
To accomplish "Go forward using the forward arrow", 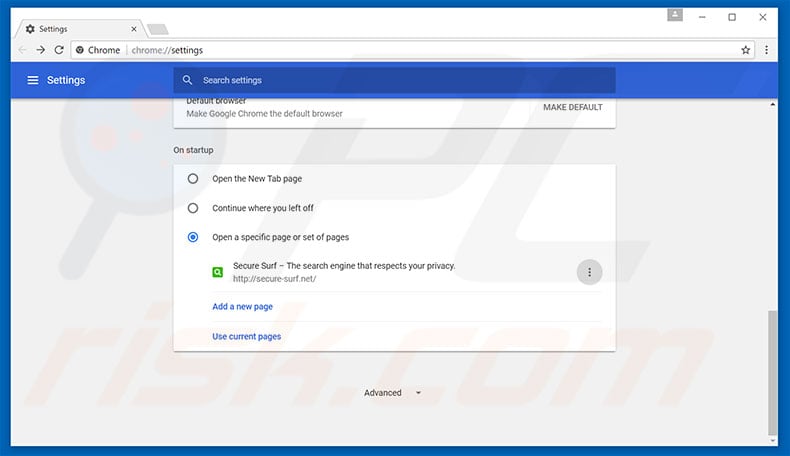I will click(41, 50).
